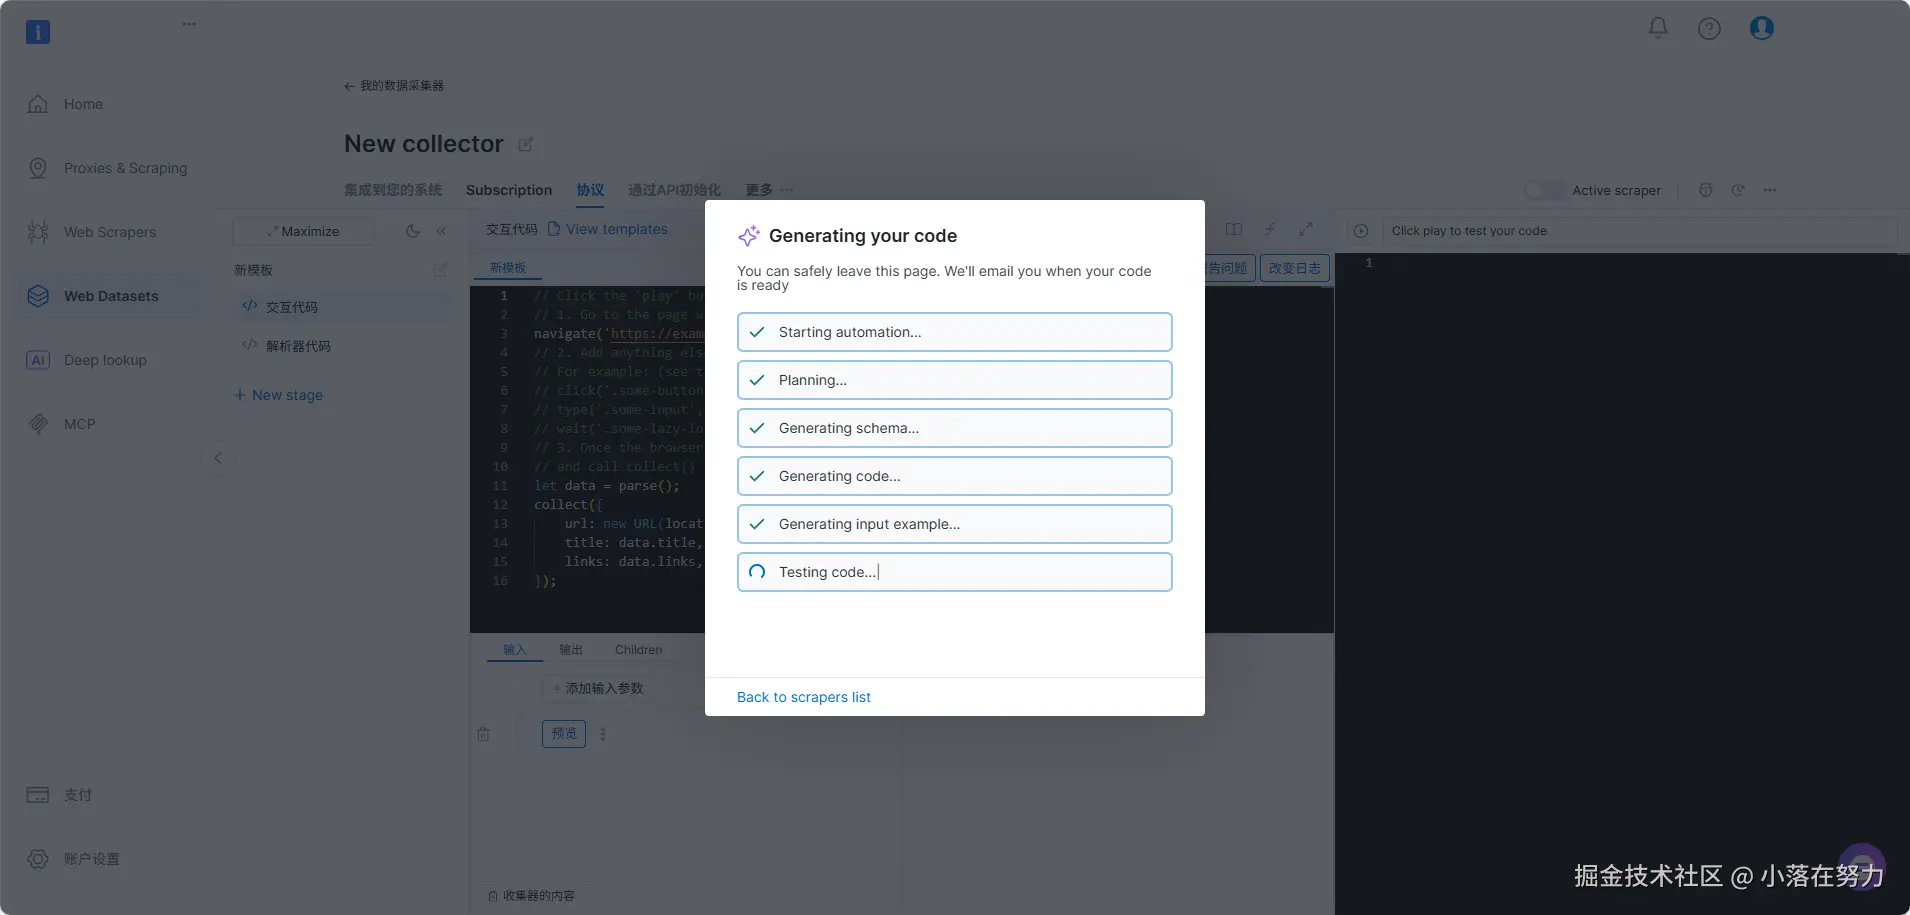Click the play button to test code
Viewport: 1910px width, 915px height.
[x=1361, y=231]
